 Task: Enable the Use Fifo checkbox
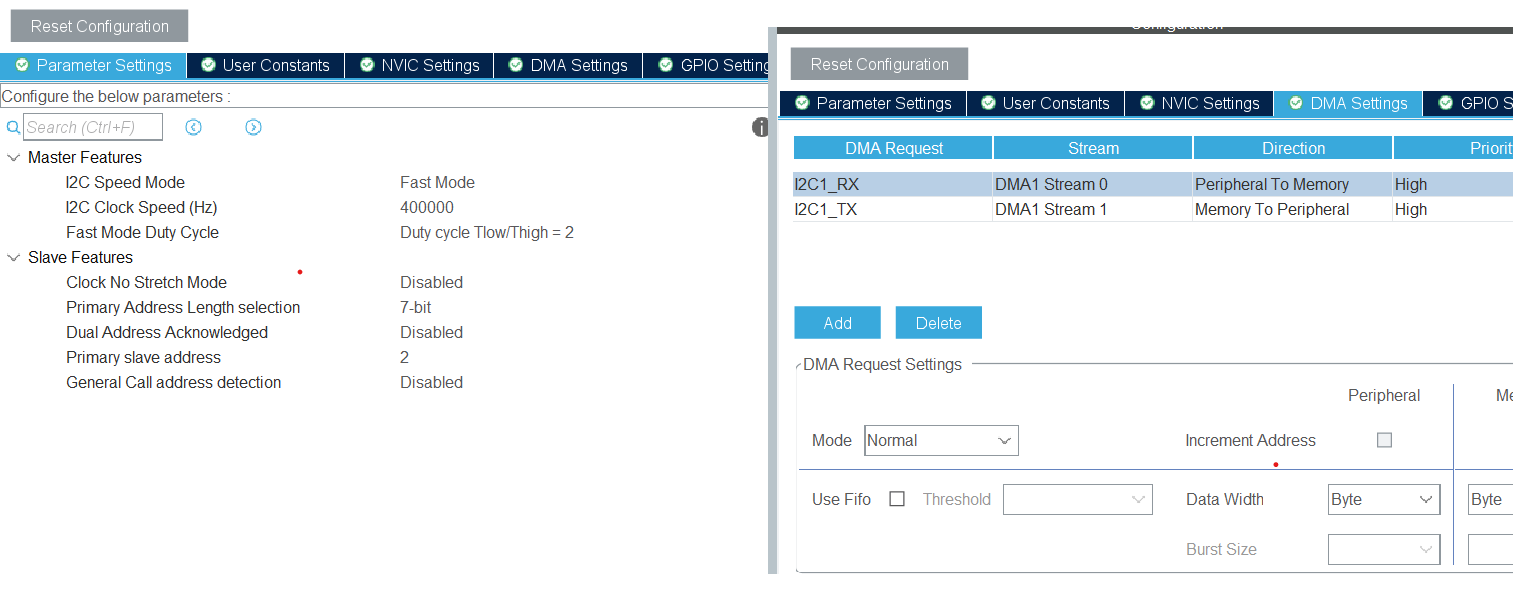(897, 499)
